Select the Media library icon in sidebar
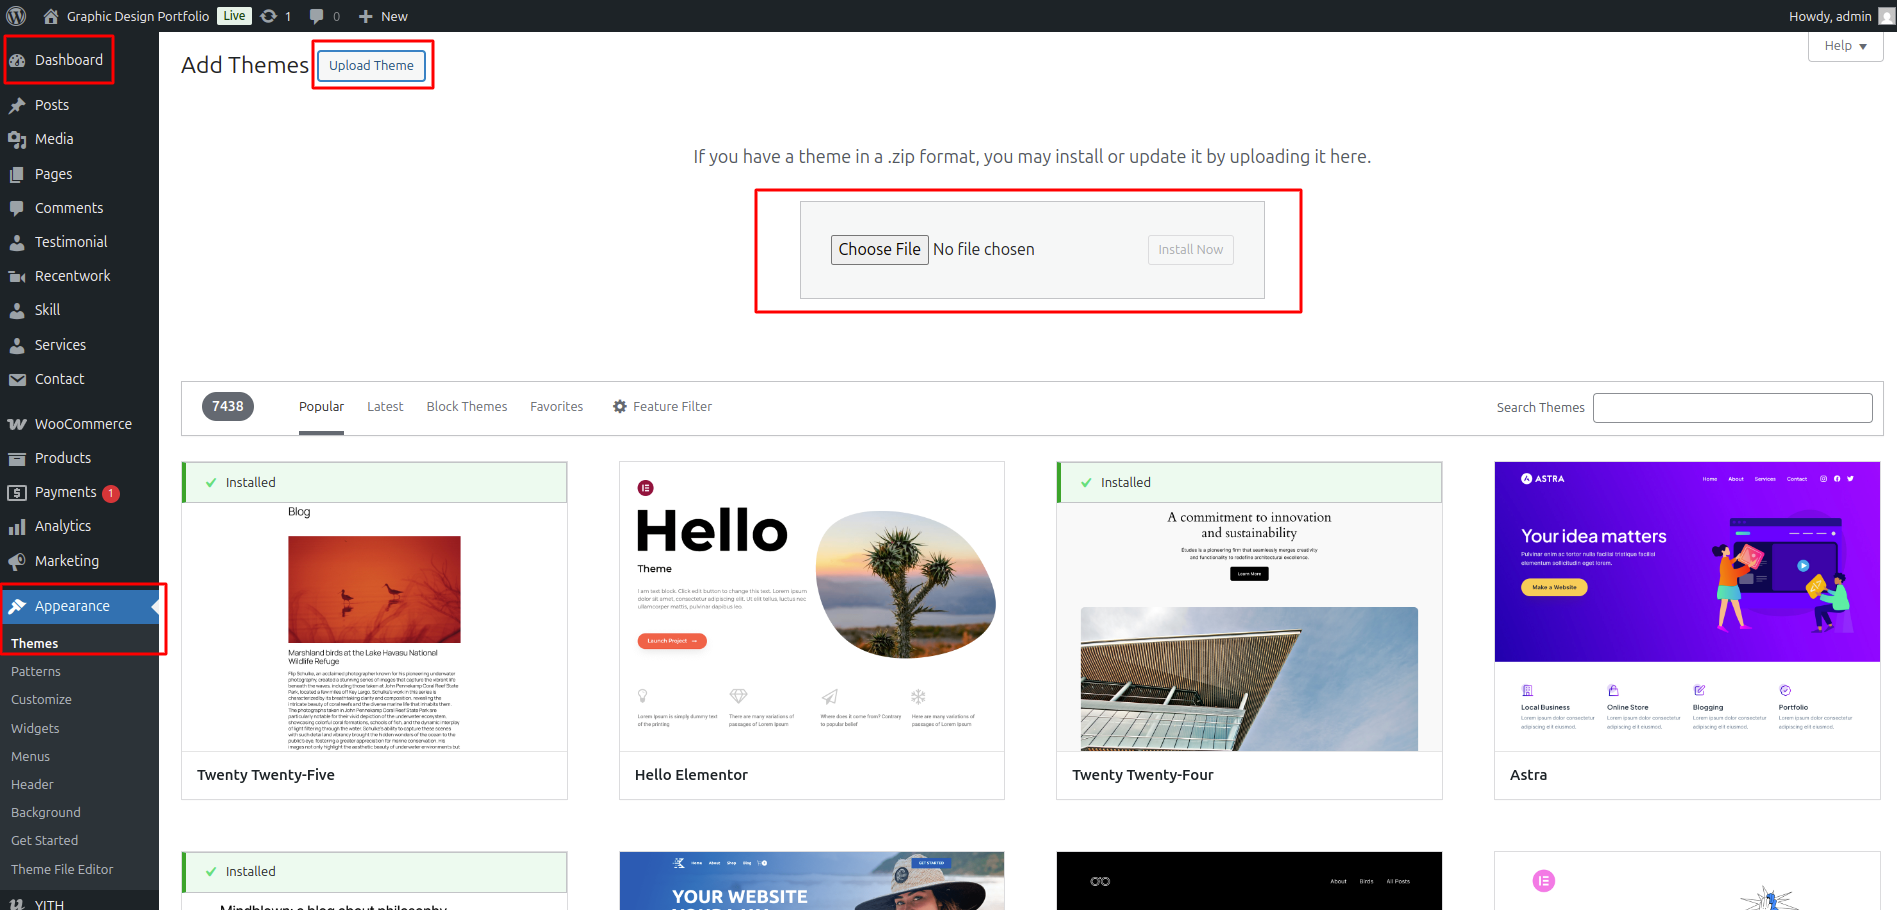This screenshot has width=1897, height=910. pos(18,139)
